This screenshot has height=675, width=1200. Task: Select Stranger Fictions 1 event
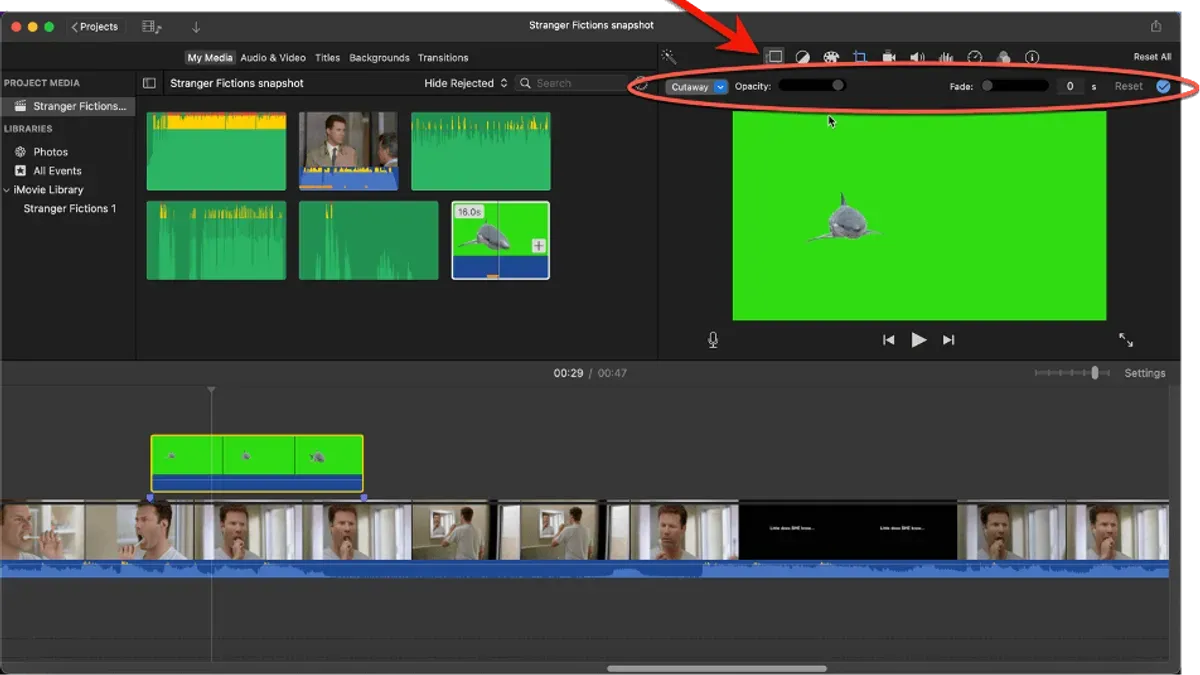(70, 209)
